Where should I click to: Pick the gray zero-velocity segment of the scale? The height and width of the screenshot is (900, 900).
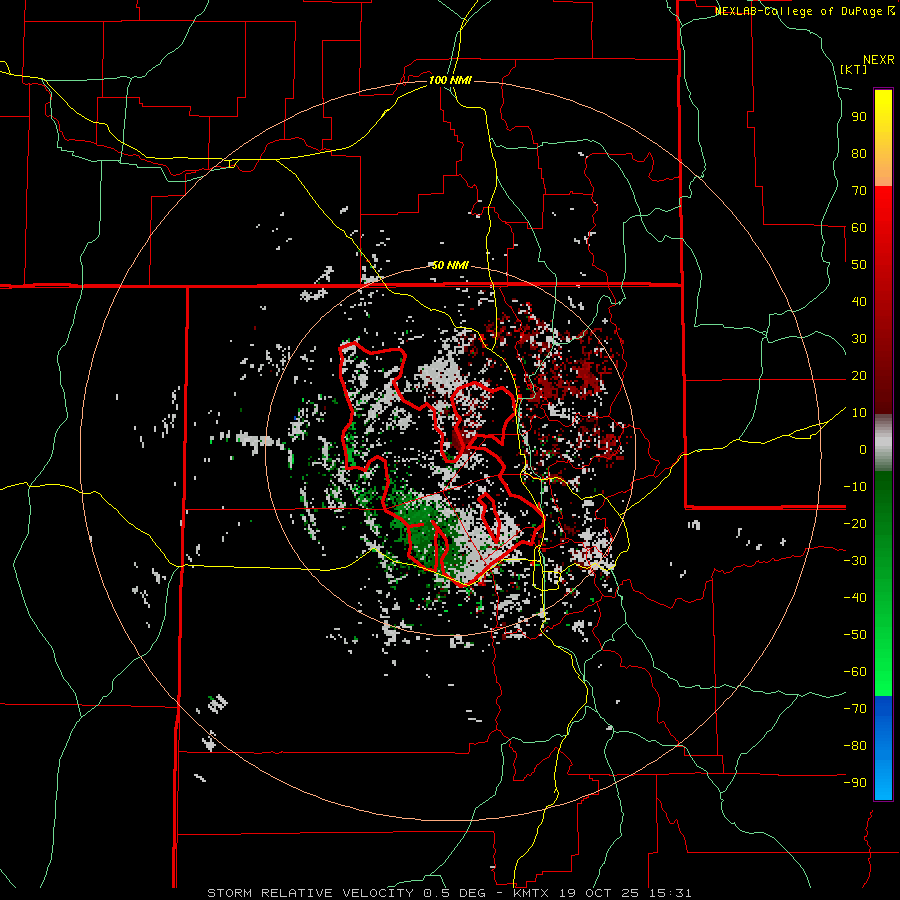(883, 443)
